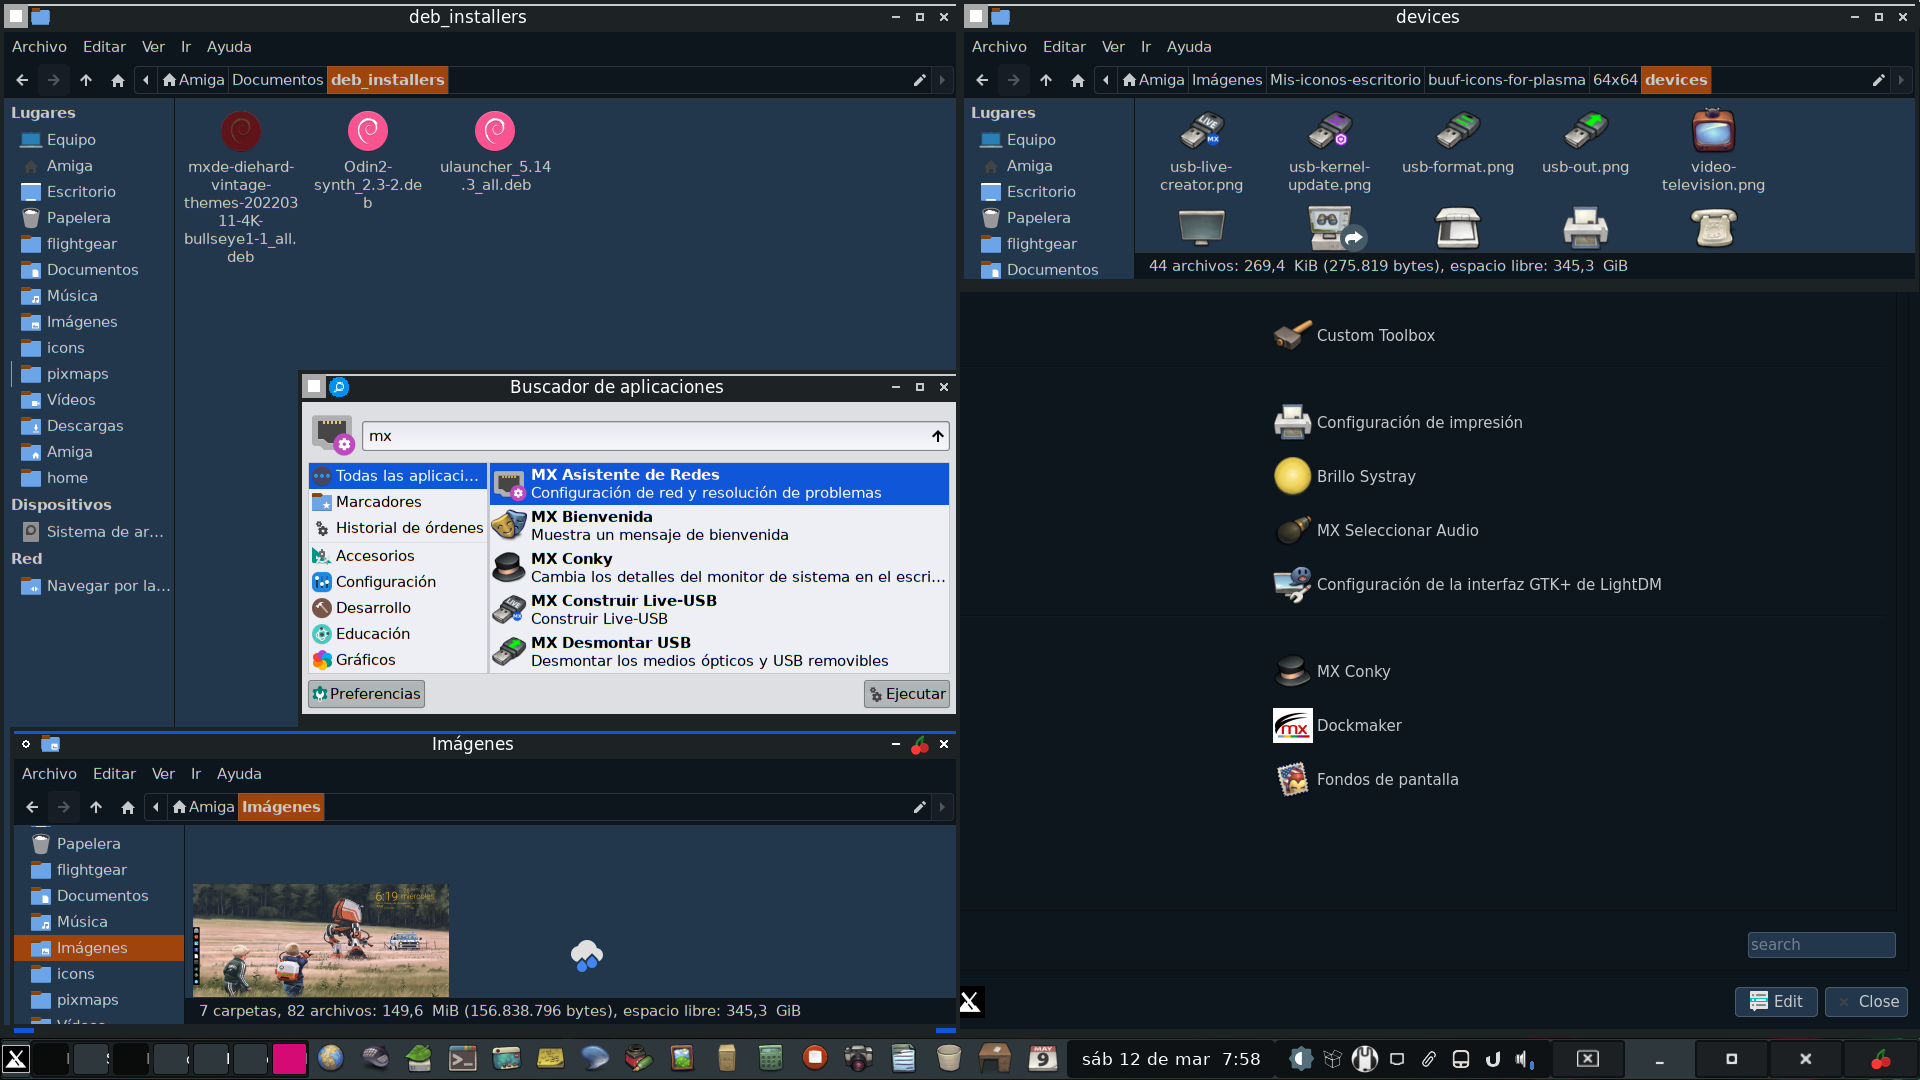Click the volume tray icon
Image resolution: width=1920 pixels, height=1080 pixels.
point(1524,1059)
